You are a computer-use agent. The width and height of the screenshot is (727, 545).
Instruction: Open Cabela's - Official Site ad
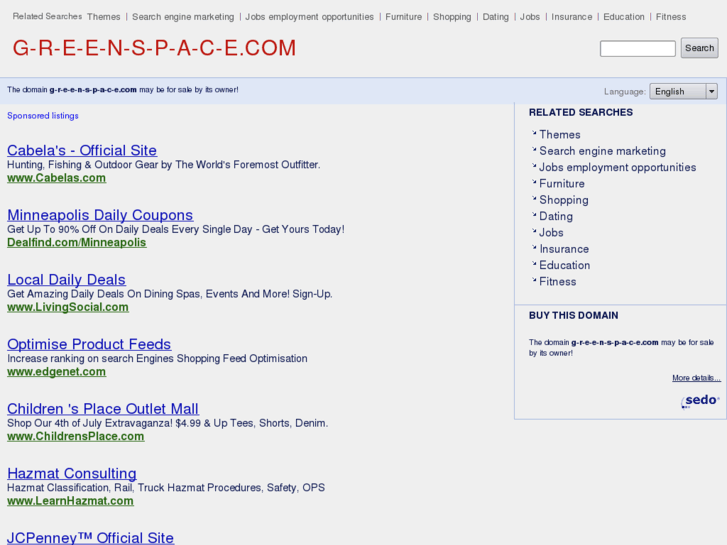(82, 150)
